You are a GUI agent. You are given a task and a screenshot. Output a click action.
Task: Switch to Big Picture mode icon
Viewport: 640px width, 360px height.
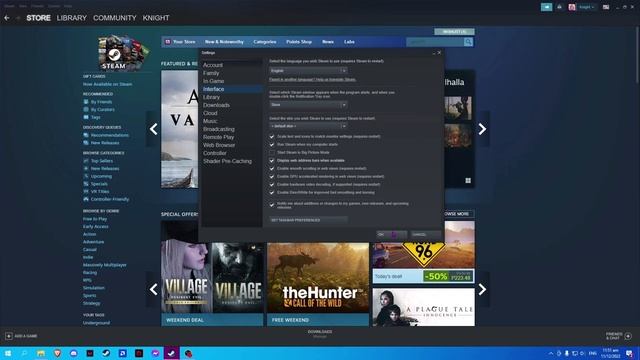[x=606, y=7]
